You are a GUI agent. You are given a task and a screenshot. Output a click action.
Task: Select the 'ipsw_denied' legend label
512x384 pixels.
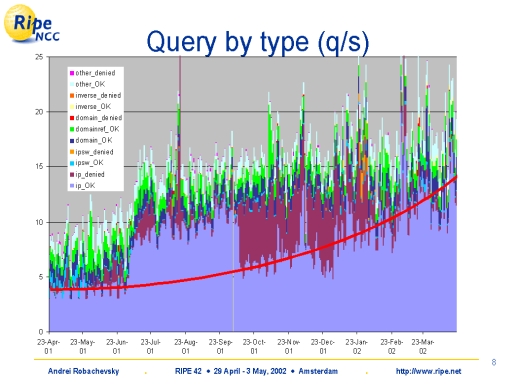[94, 152]
